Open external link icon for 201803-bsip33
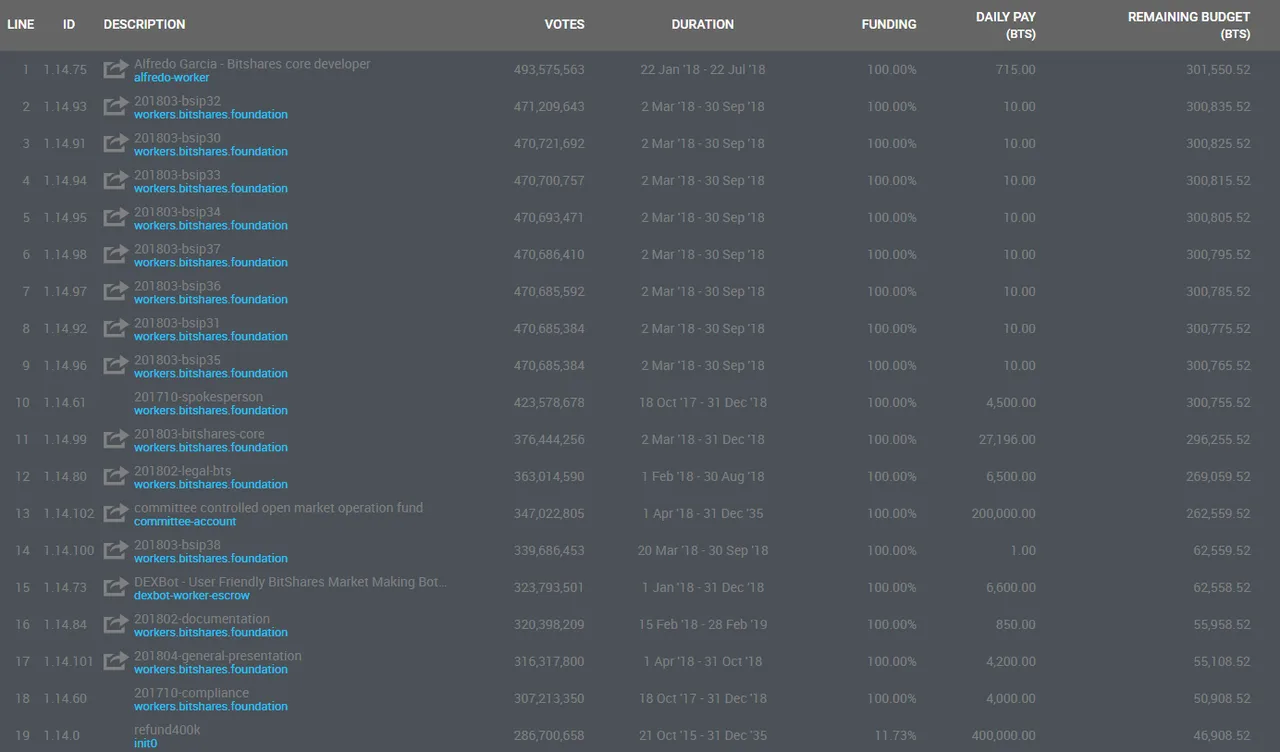Screen dimensions: 1280x752 116,181
